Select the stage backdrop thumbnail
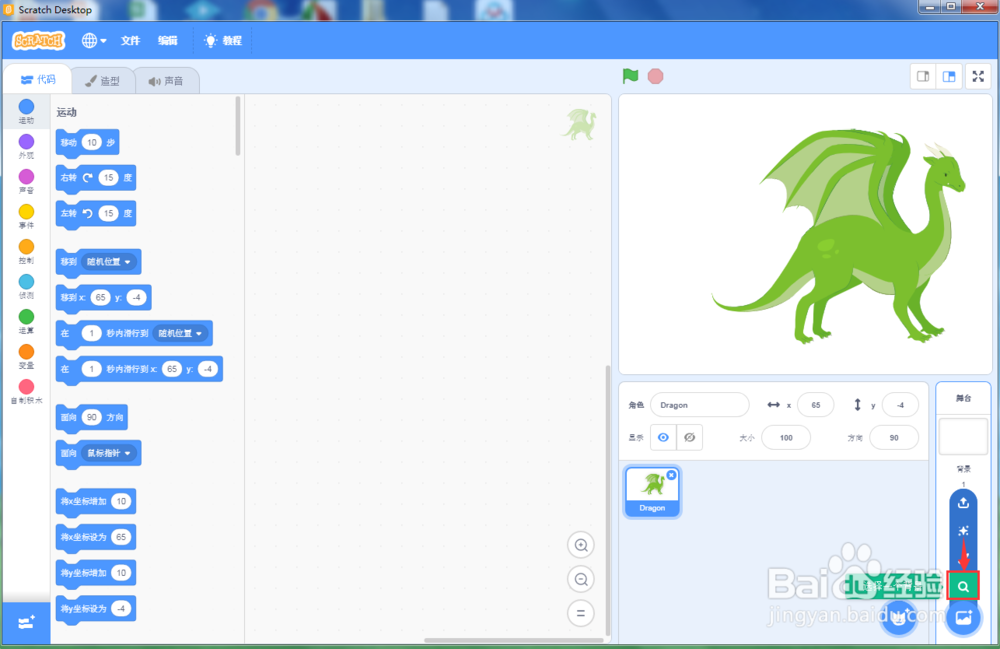This screenshot has width=1000, height=649. (963, 437)
